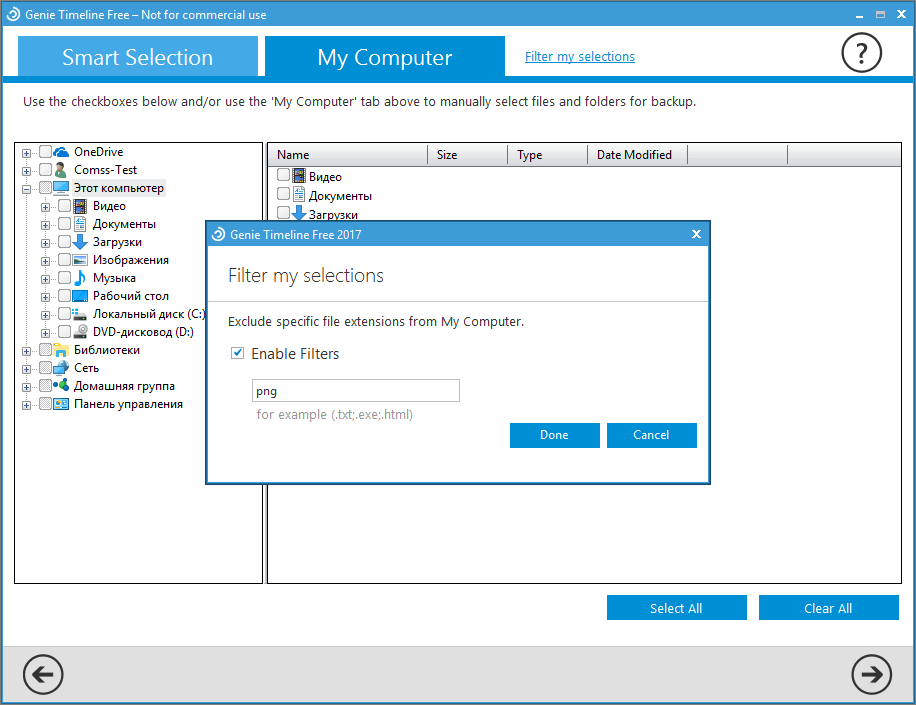The height and width of the screenshot is (705, 916).
Task: Click the Загрузки arrow icon in tree
Action: coord(80,242)
